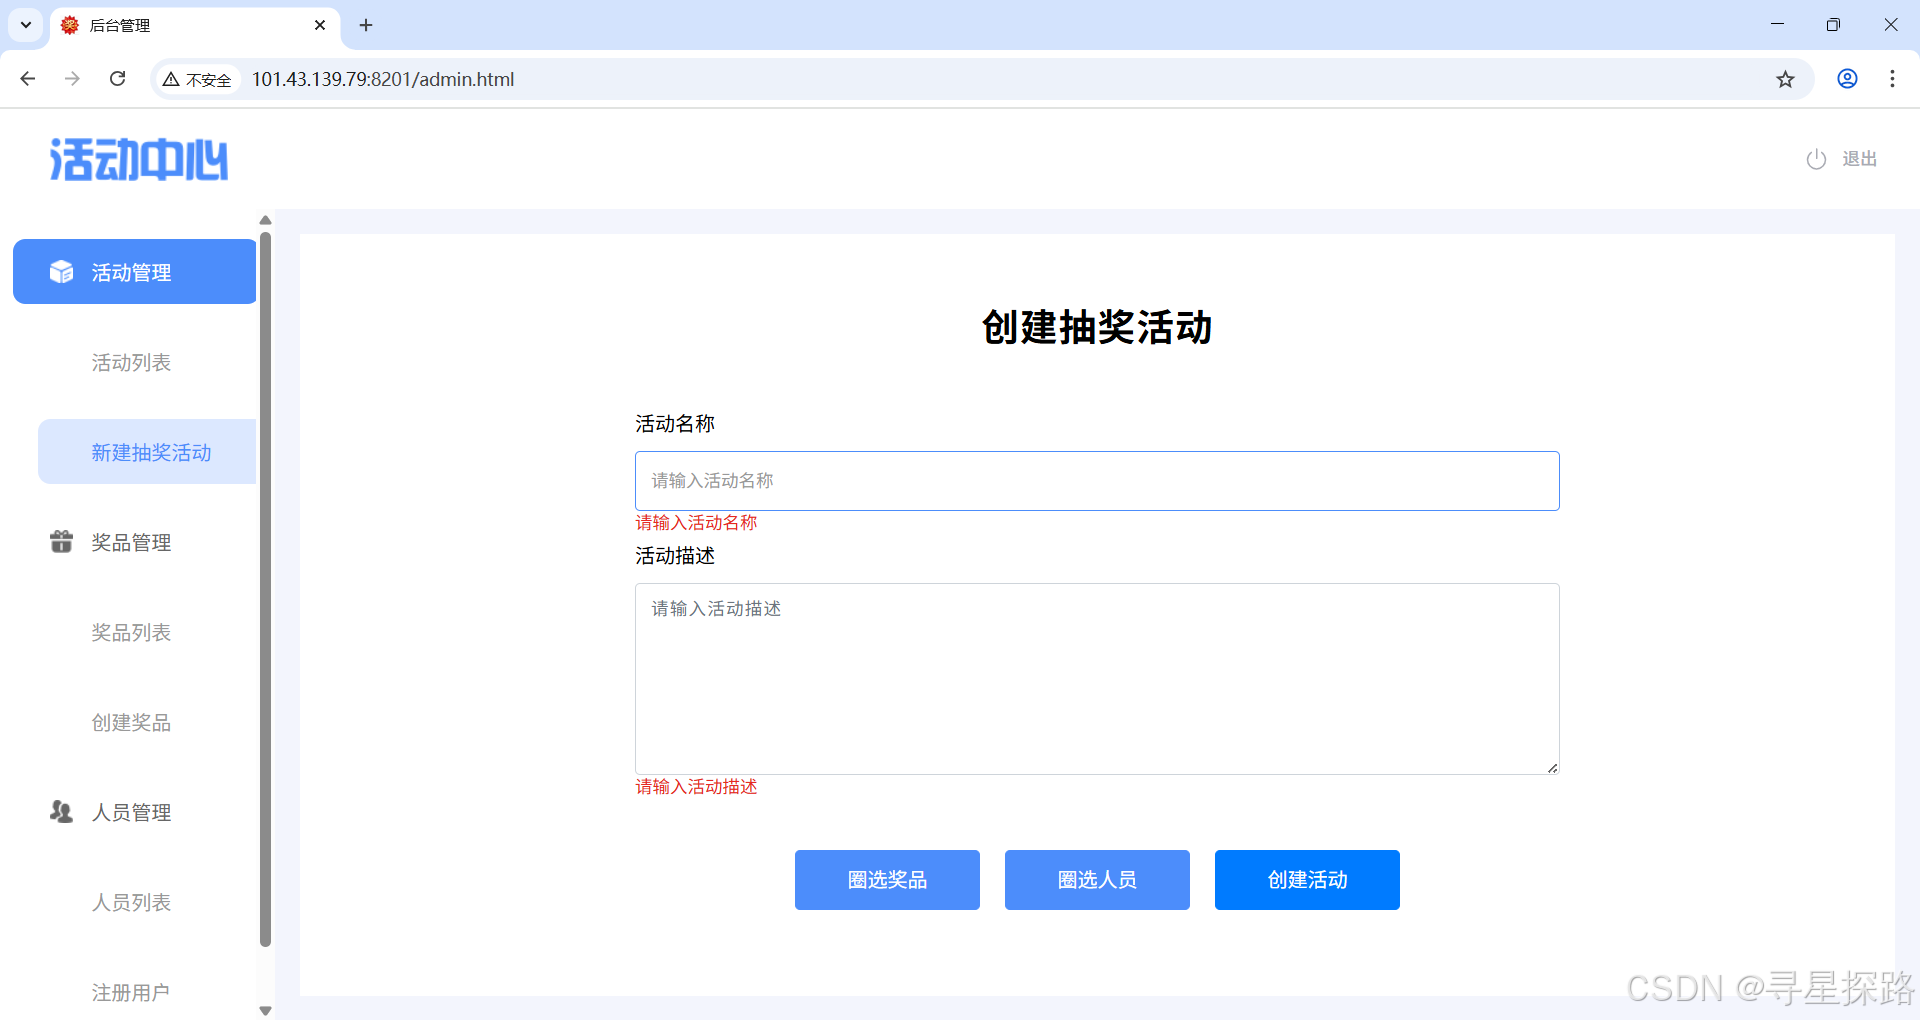Minimize the browser window

coord(1777,25)
